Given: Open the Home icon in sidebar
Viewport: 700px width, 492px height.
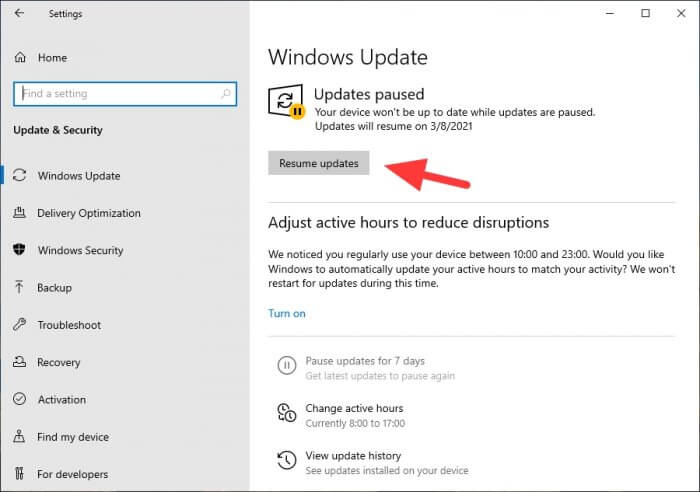Looking at the screenshot, I should (20, 58).
